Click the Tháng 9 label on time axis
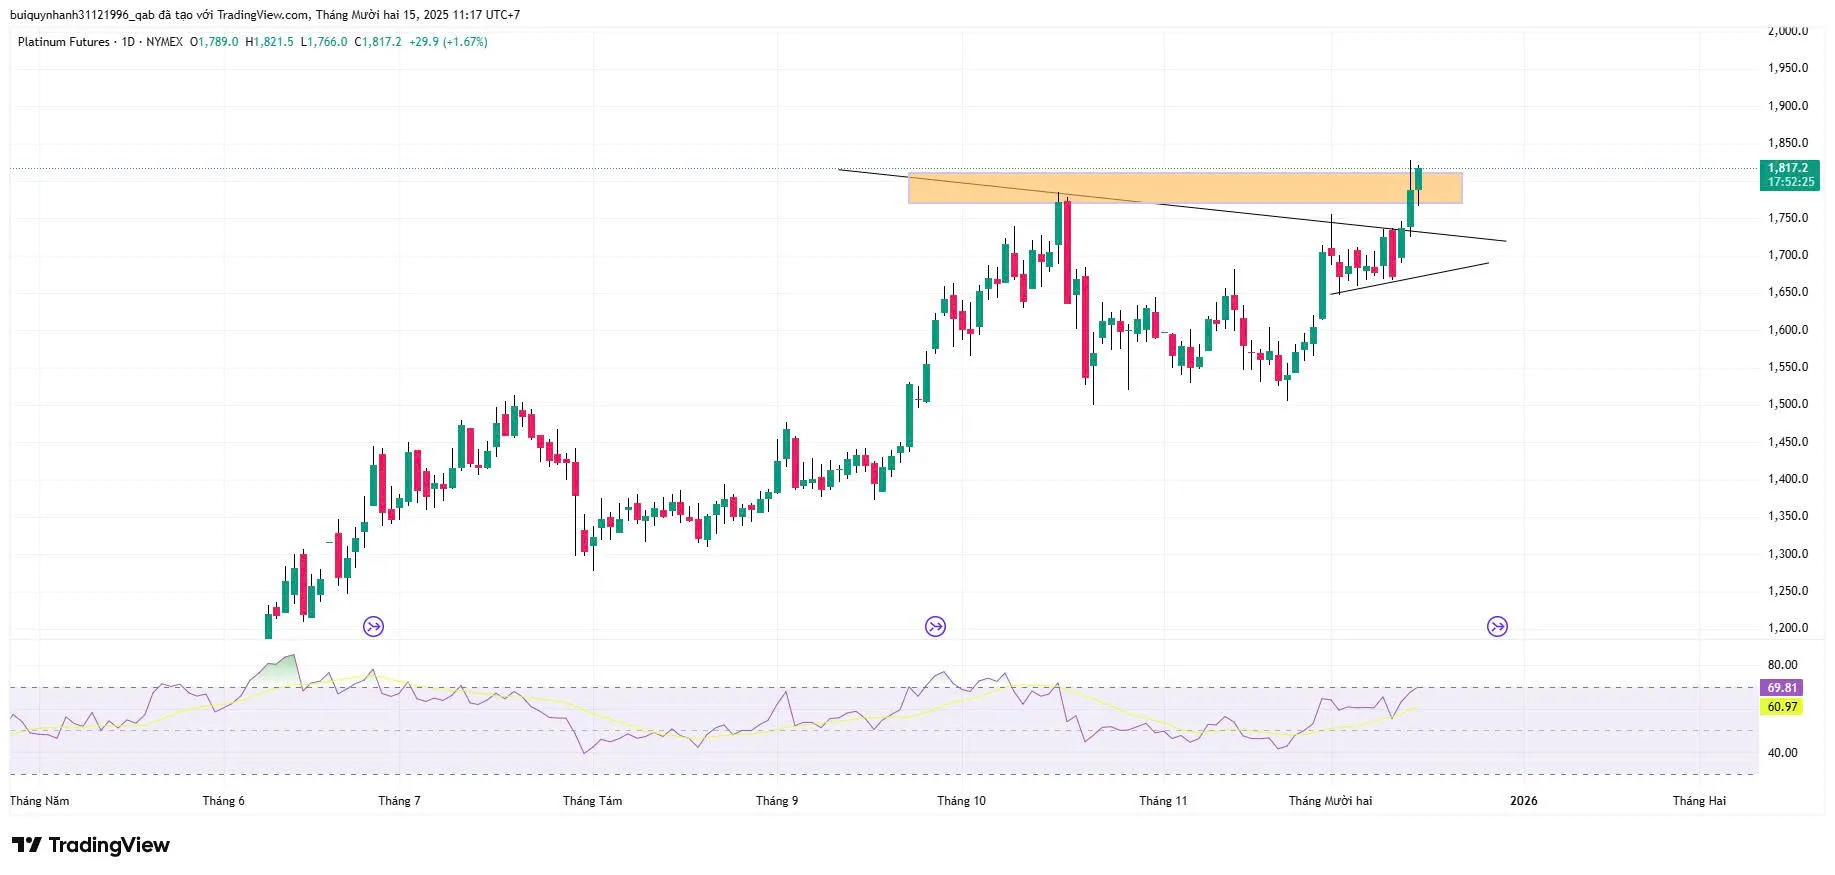The width and height of the screenshot is (1835, 875). pyautogui.click(x=777, y=801)
